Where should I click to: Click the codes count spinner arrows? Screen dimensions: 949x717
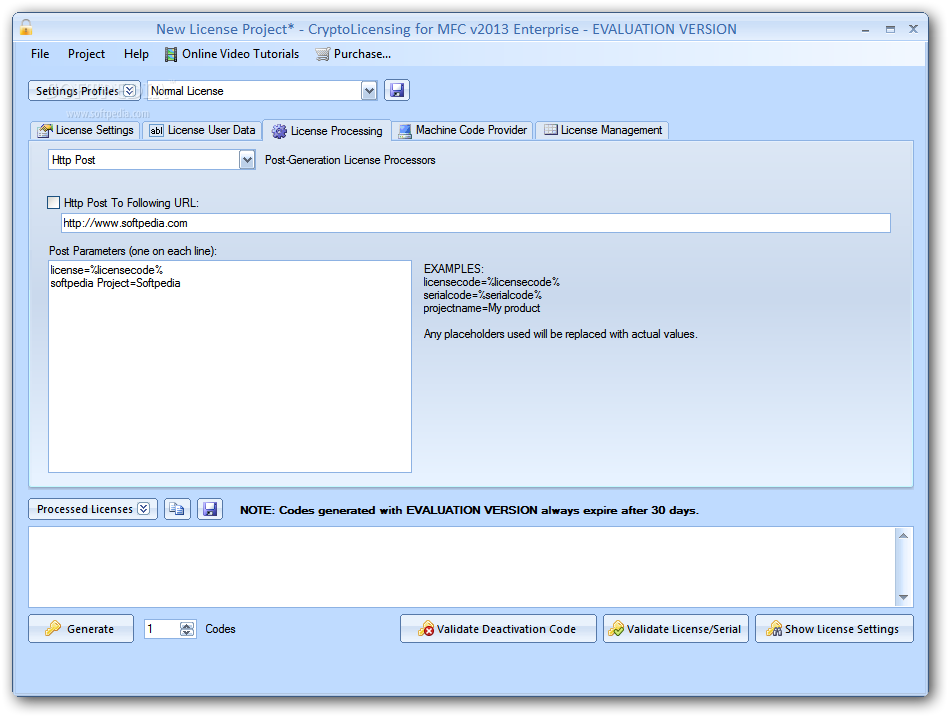click(x=187, y=629)
